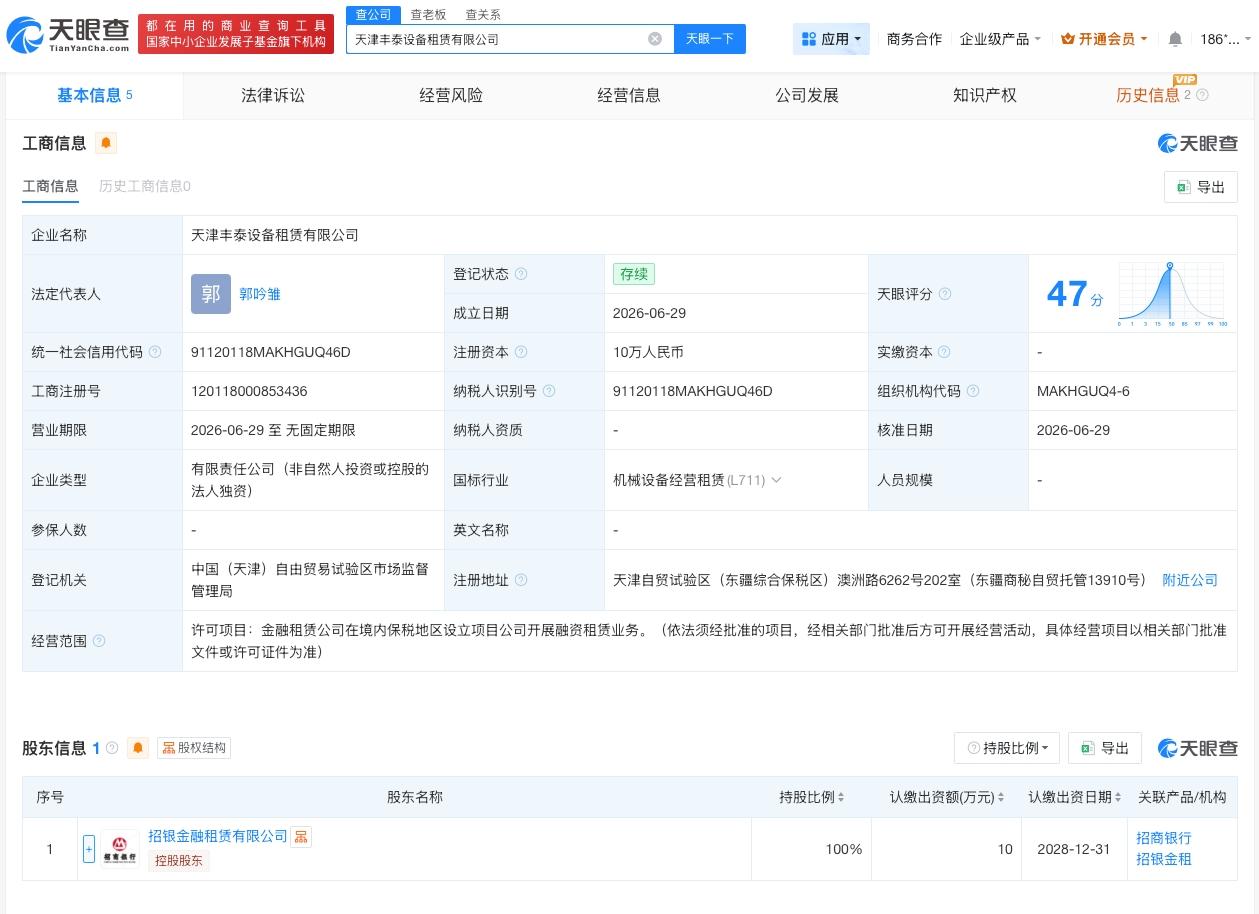The width and height of the screenshot is (1259, 914).
Task: Select 历史工商信息0 sub-tab
Action: (145, 186)
